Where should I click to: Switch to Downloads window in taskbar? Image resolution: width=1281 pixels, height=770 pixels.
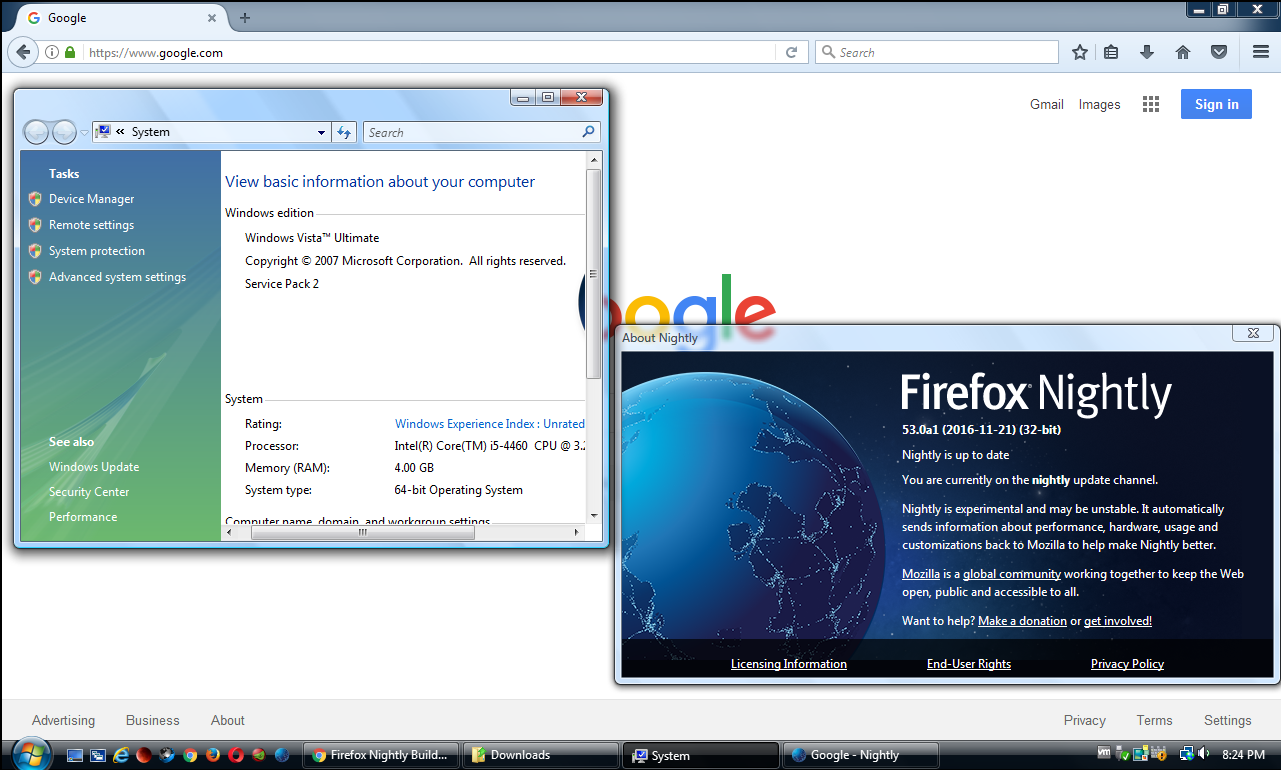(541, 755)
